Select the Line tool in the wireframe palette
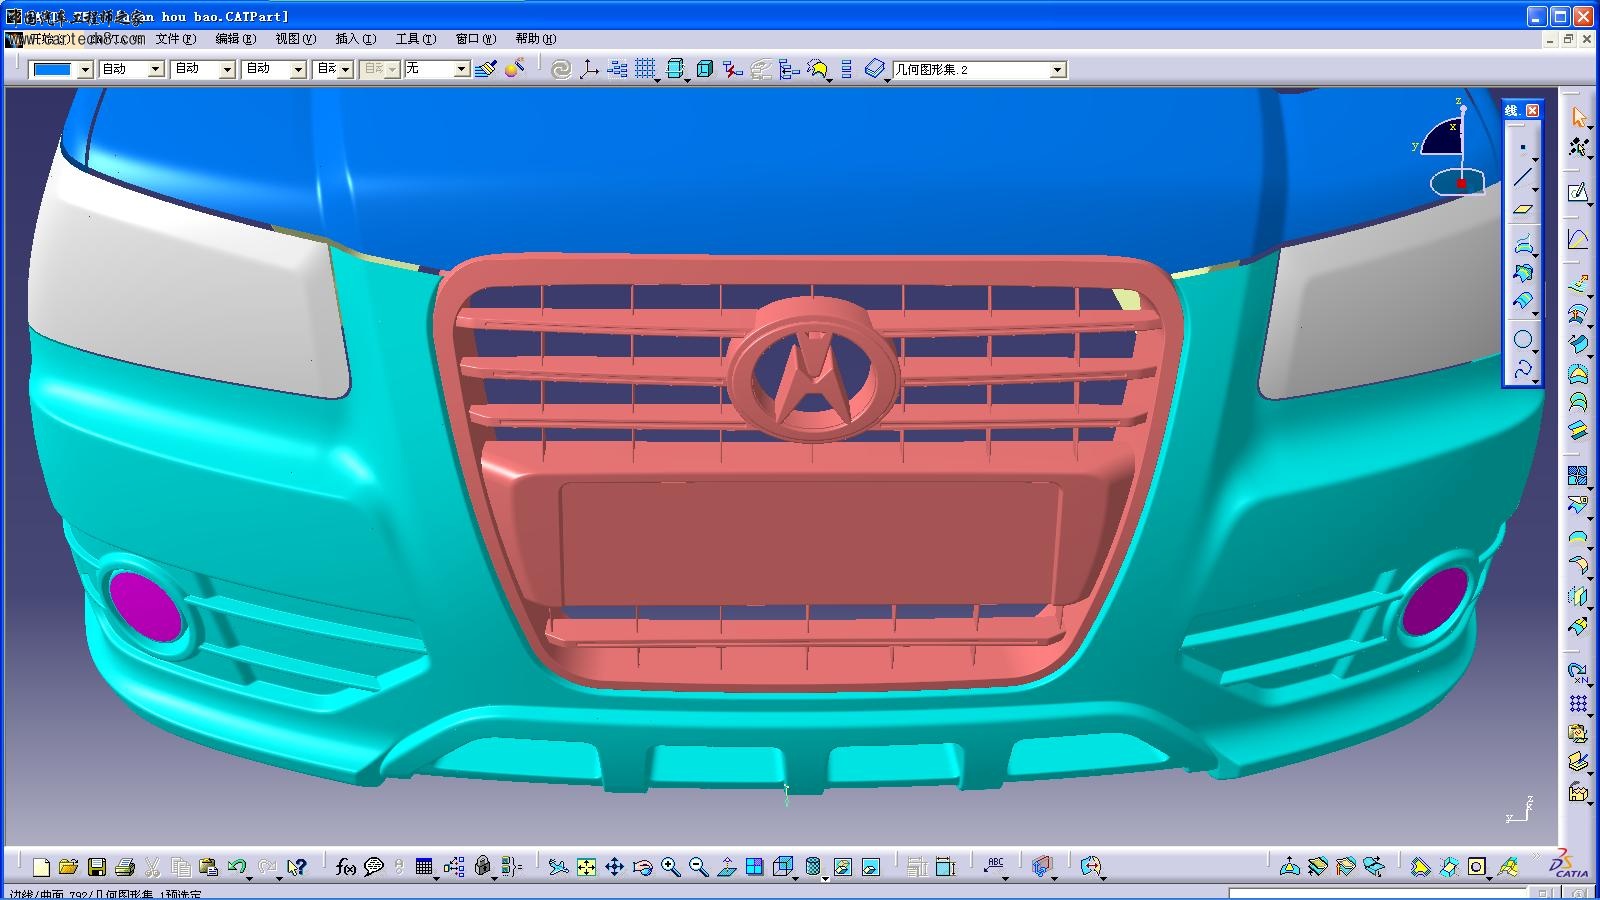The image size is (1600, 900). click(x=1523, y=178)
